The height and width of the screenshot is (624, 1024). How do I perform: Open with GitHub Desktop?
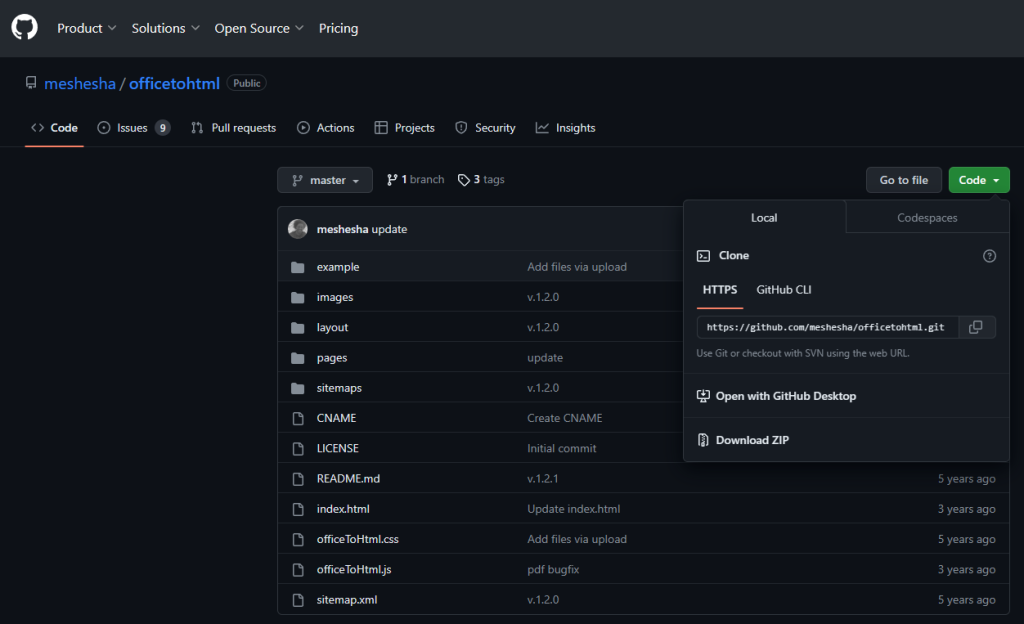785,396
